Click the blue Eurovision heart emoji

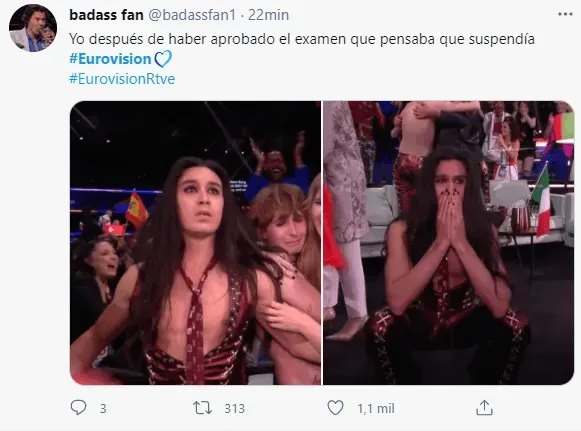click(163, 59)
